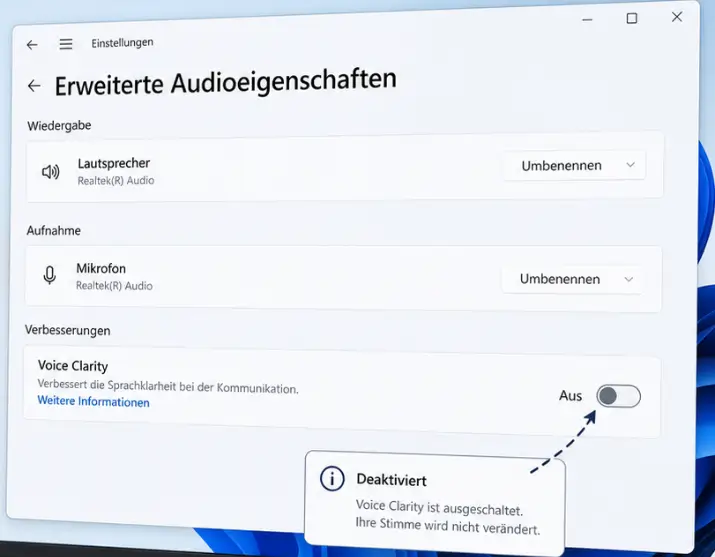Click the Voice Clarity title
Image resolution: width=715 pixels, height=557 pixels.
click(73, 366)
